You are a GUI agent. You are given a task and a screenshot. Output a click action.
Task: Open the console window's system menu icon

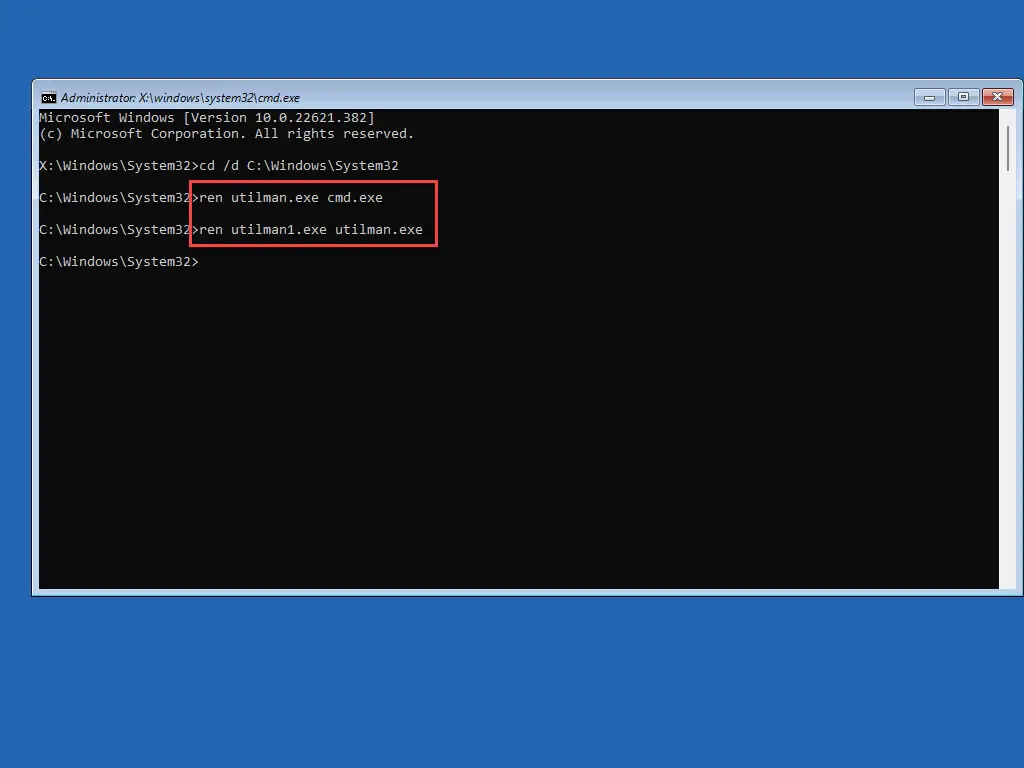tap(49, 97)
